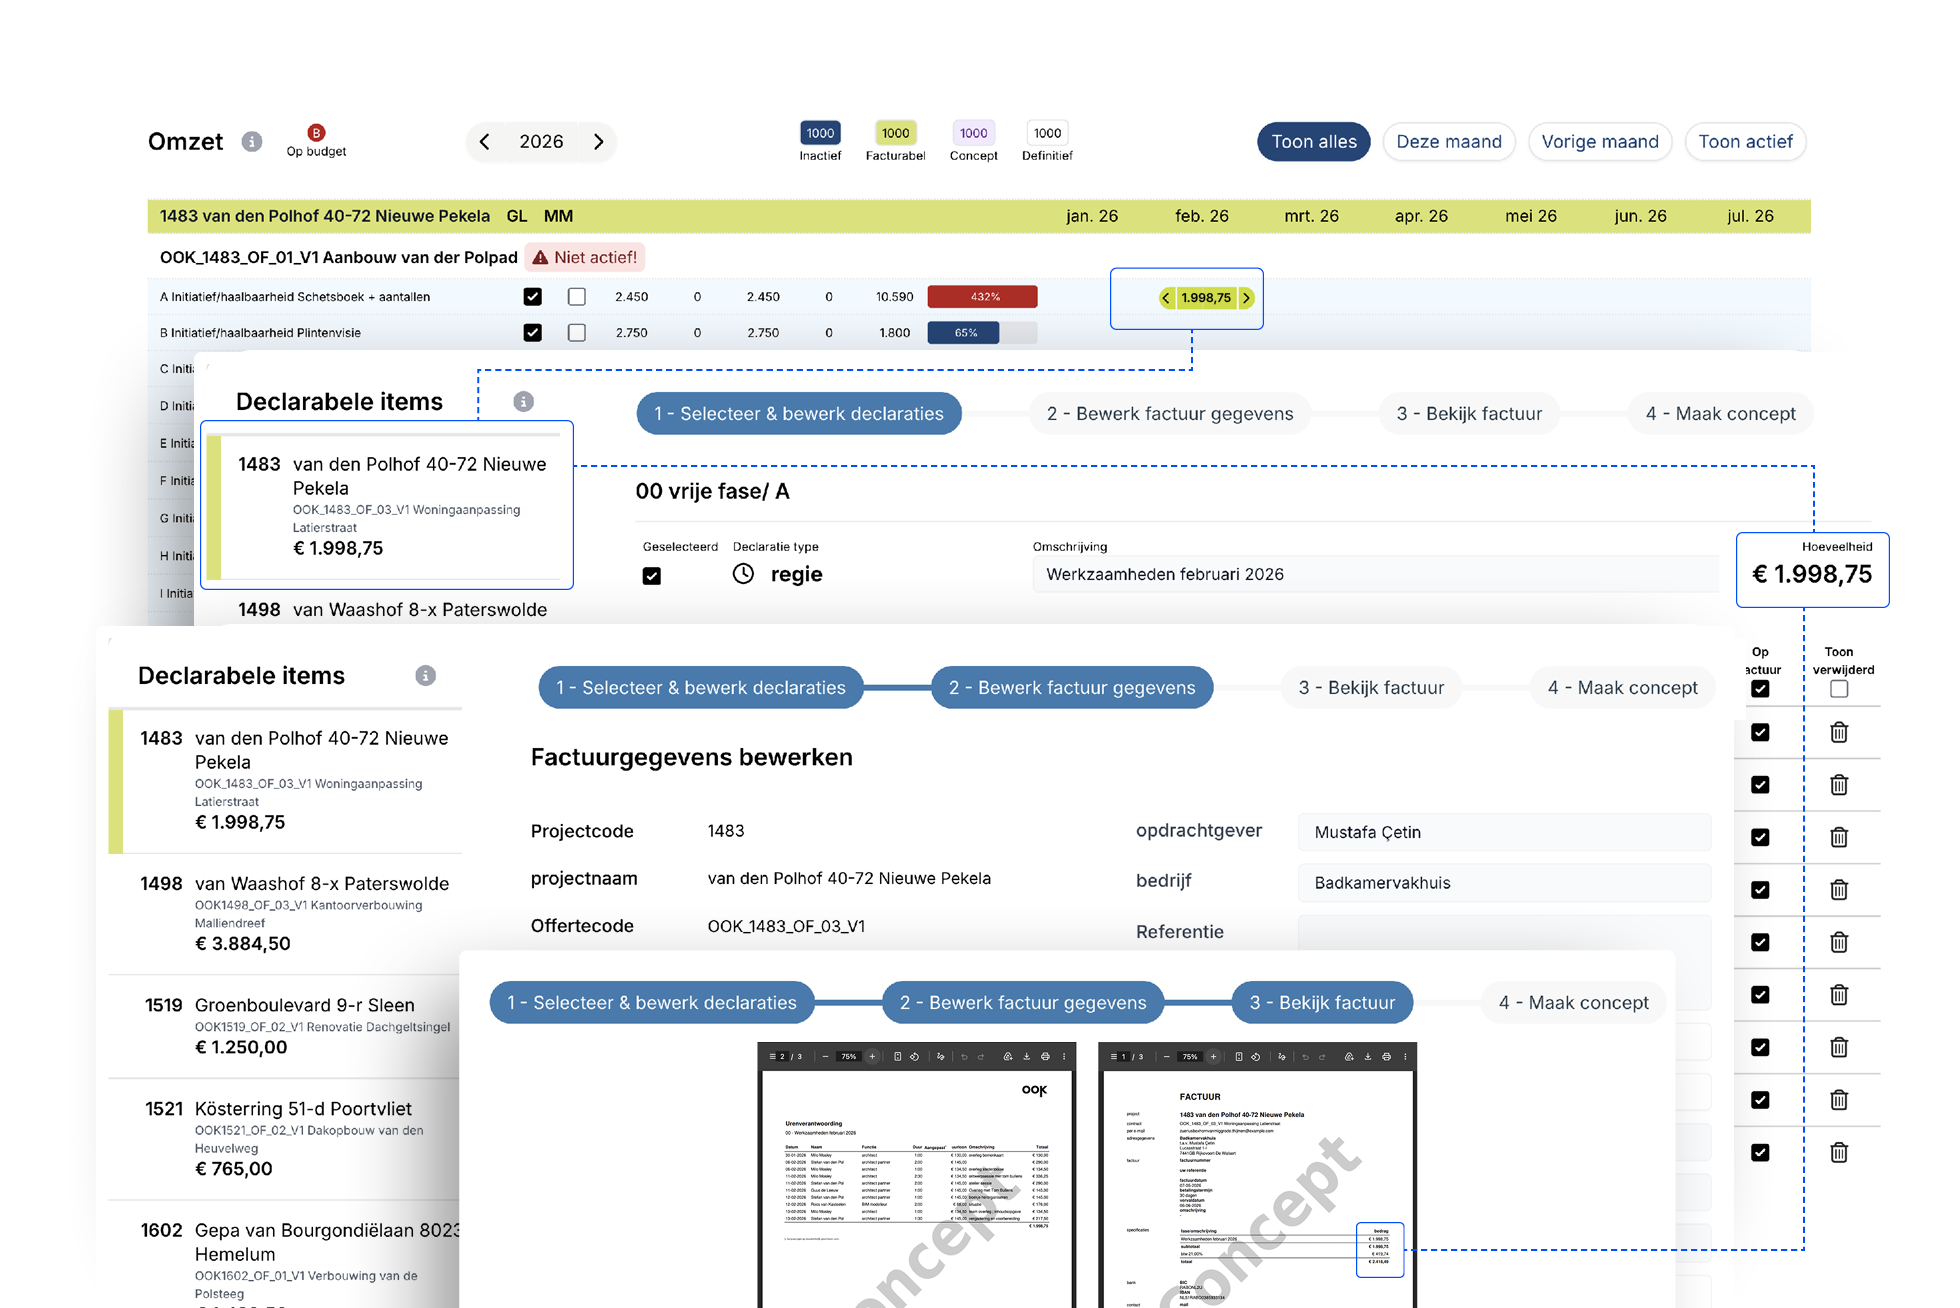
Task: Print the FACTUUR PDF
Action: 1386,1056
